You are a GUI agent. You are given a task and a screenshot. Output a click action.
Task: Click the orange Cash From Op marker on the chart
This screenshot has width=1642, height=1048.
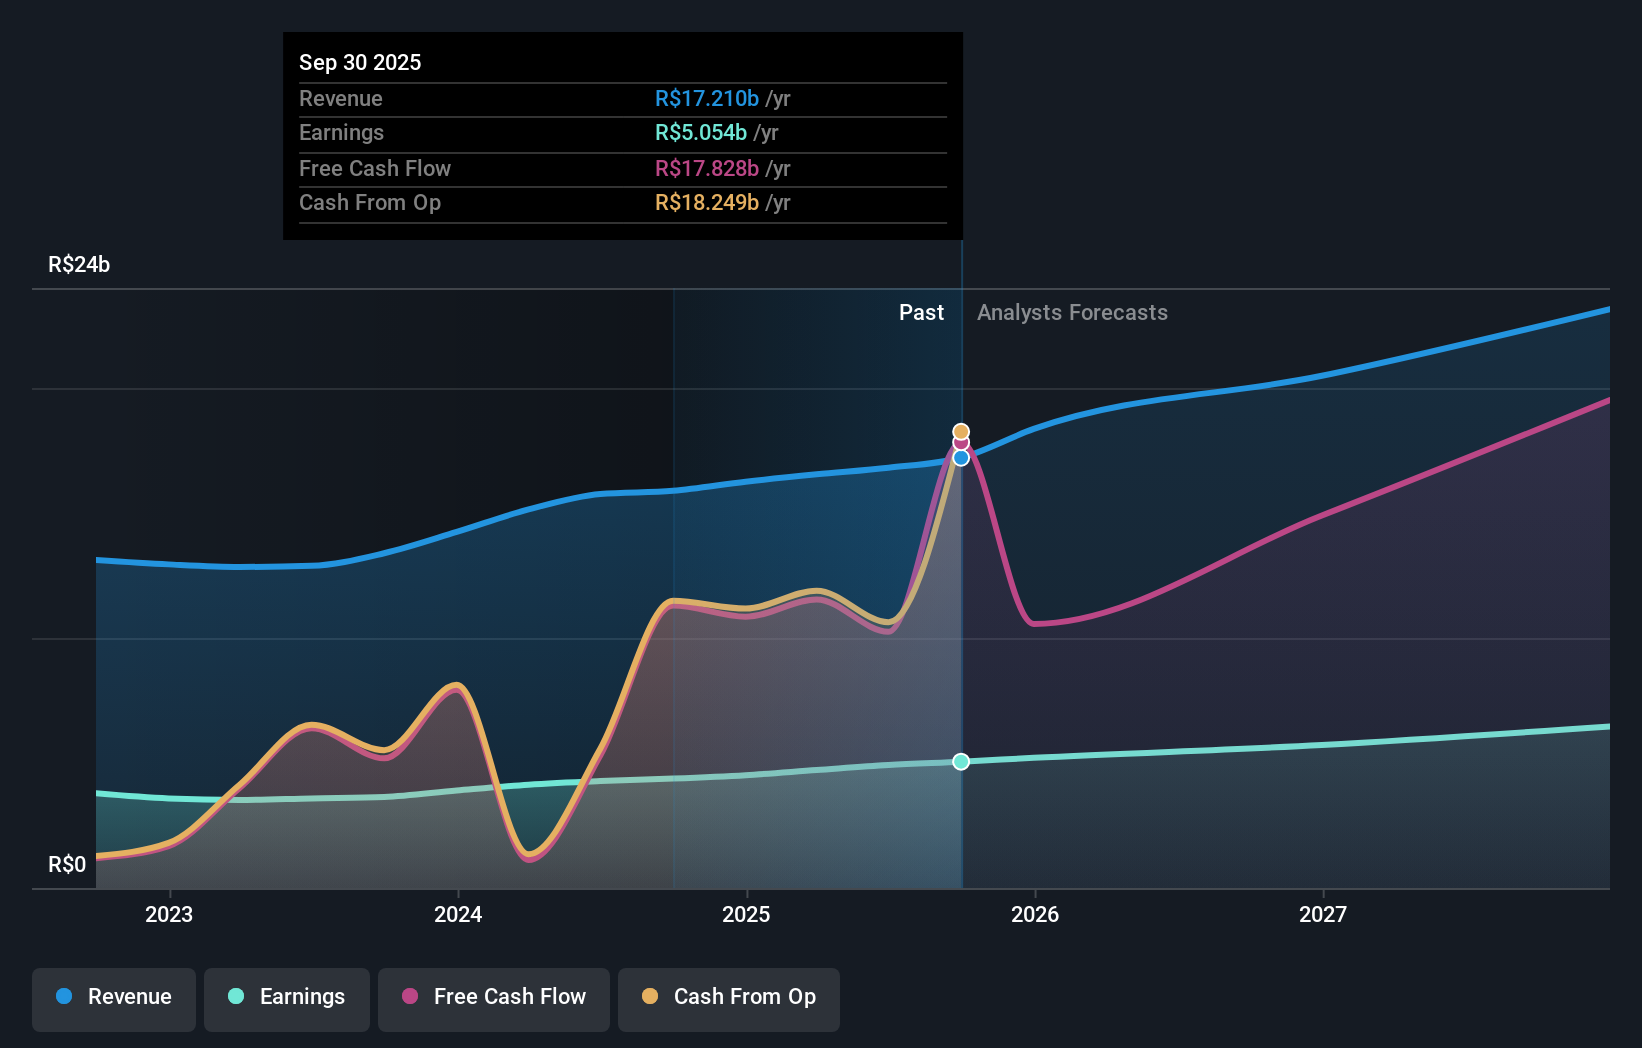click(961, 430)
